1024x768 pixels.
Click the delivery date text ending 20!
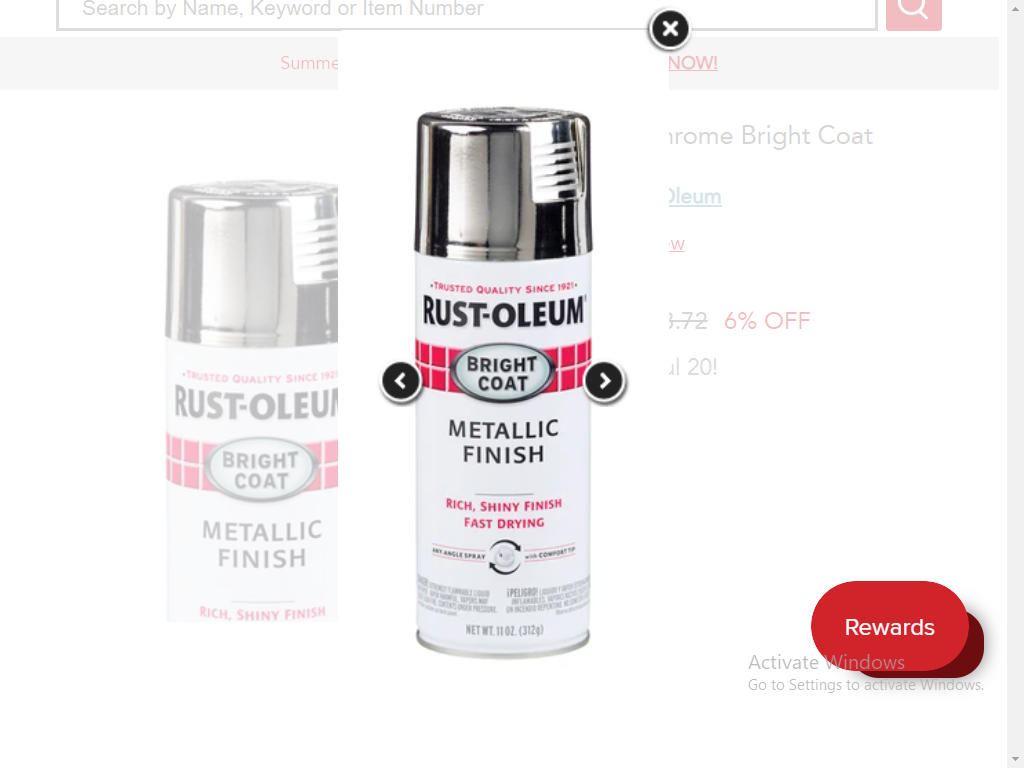(x=693, y=367)
